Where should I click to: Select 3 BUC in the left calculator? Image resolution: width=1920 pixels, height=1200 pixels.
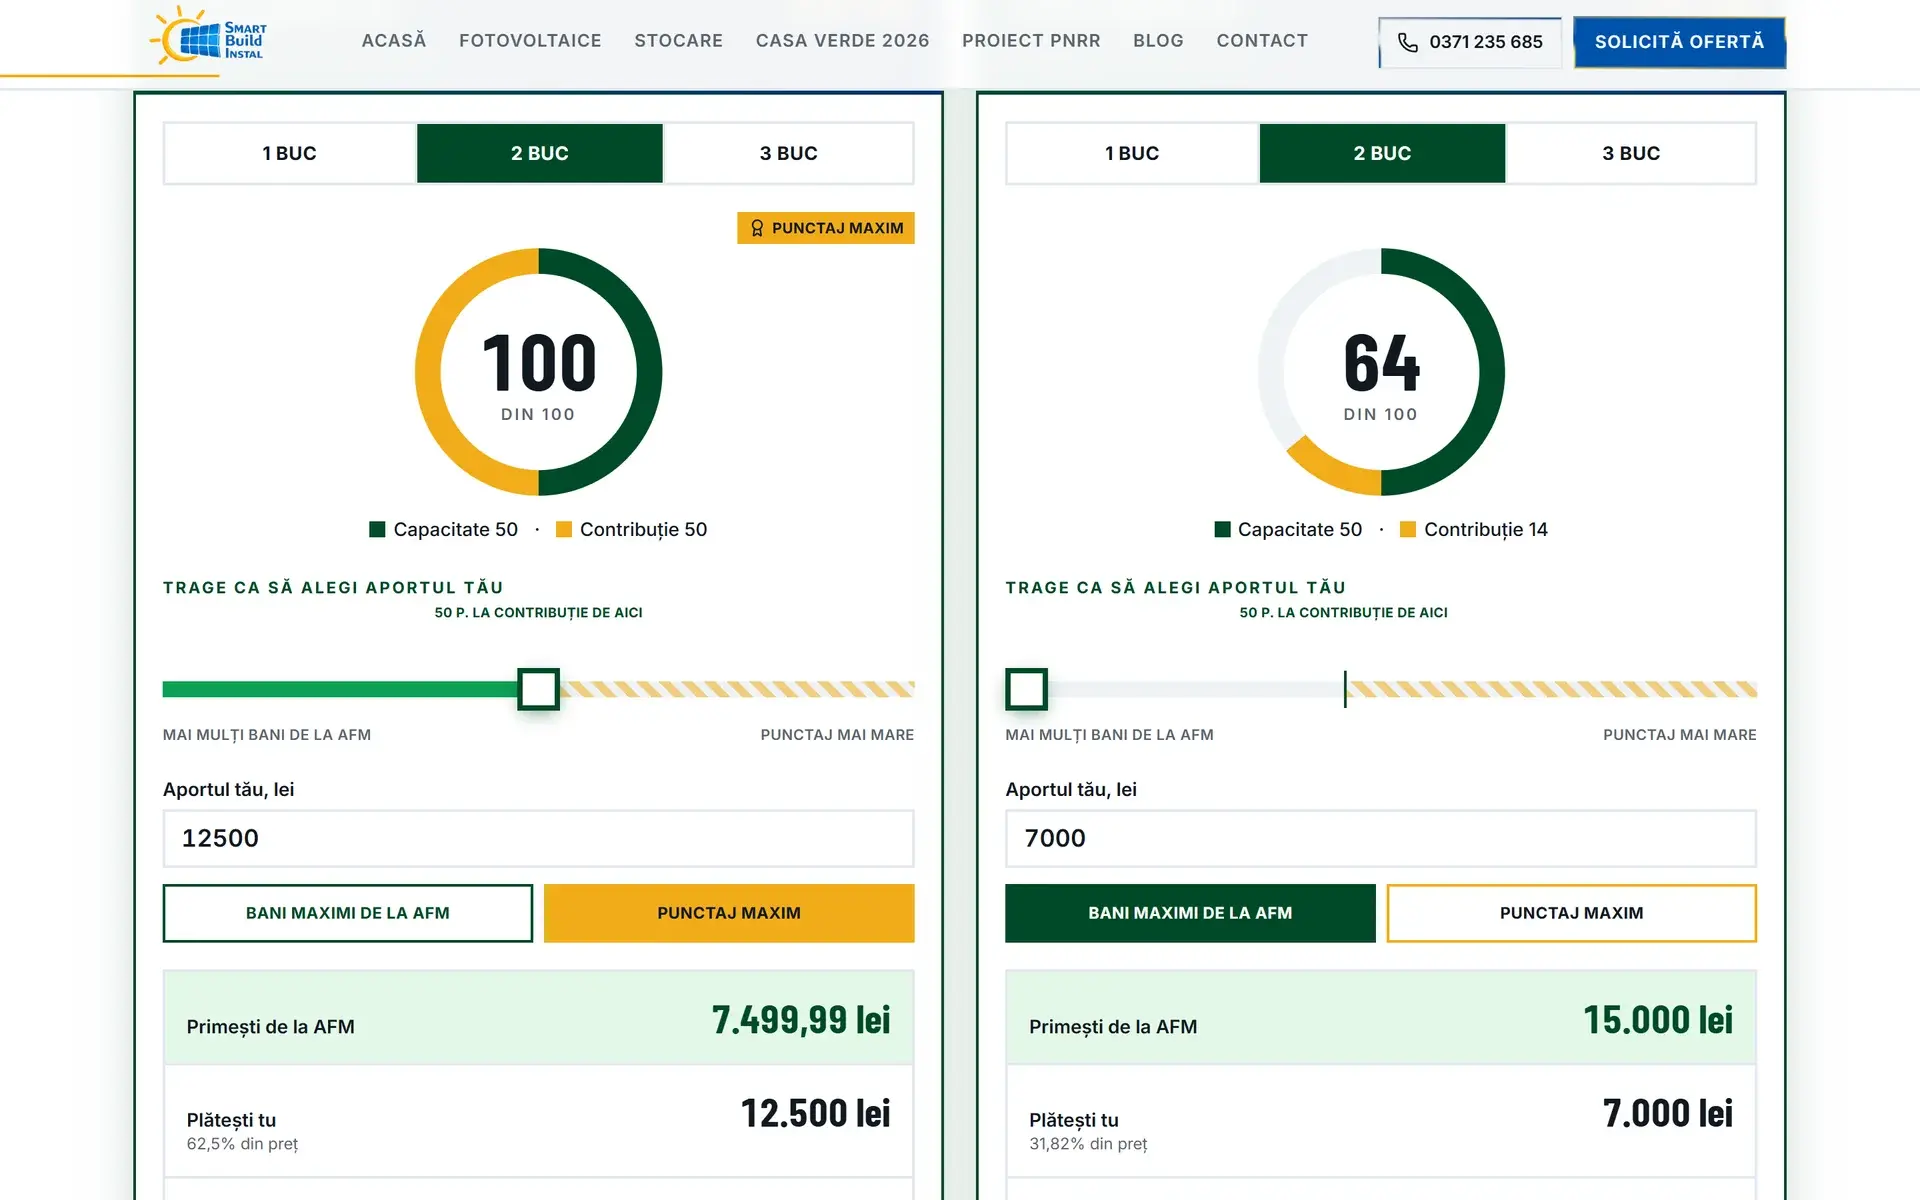(x=789, y=153)
